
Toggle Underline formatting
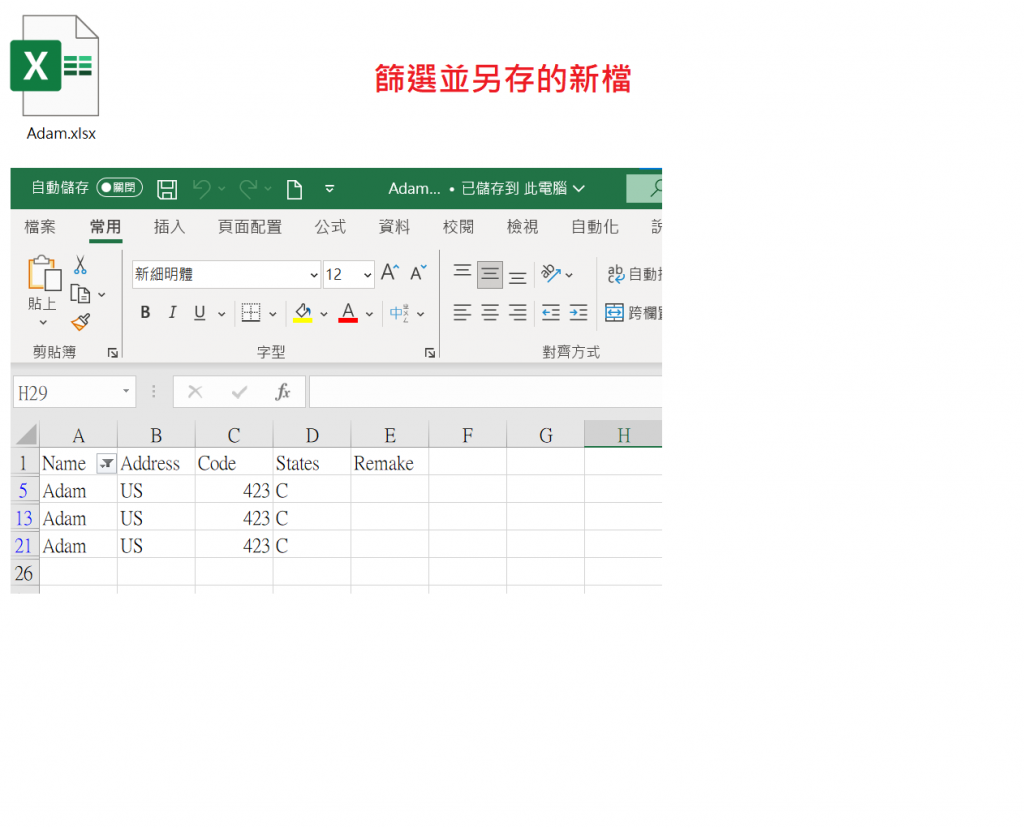click(200, 313)
